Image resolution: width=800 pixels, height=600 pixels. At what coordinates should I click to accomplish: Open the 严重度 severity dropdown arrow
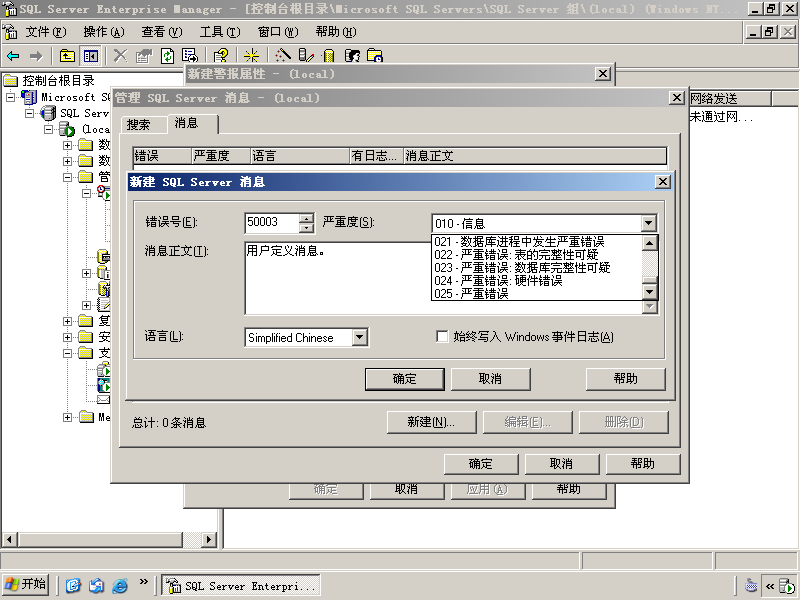point(648,223)
